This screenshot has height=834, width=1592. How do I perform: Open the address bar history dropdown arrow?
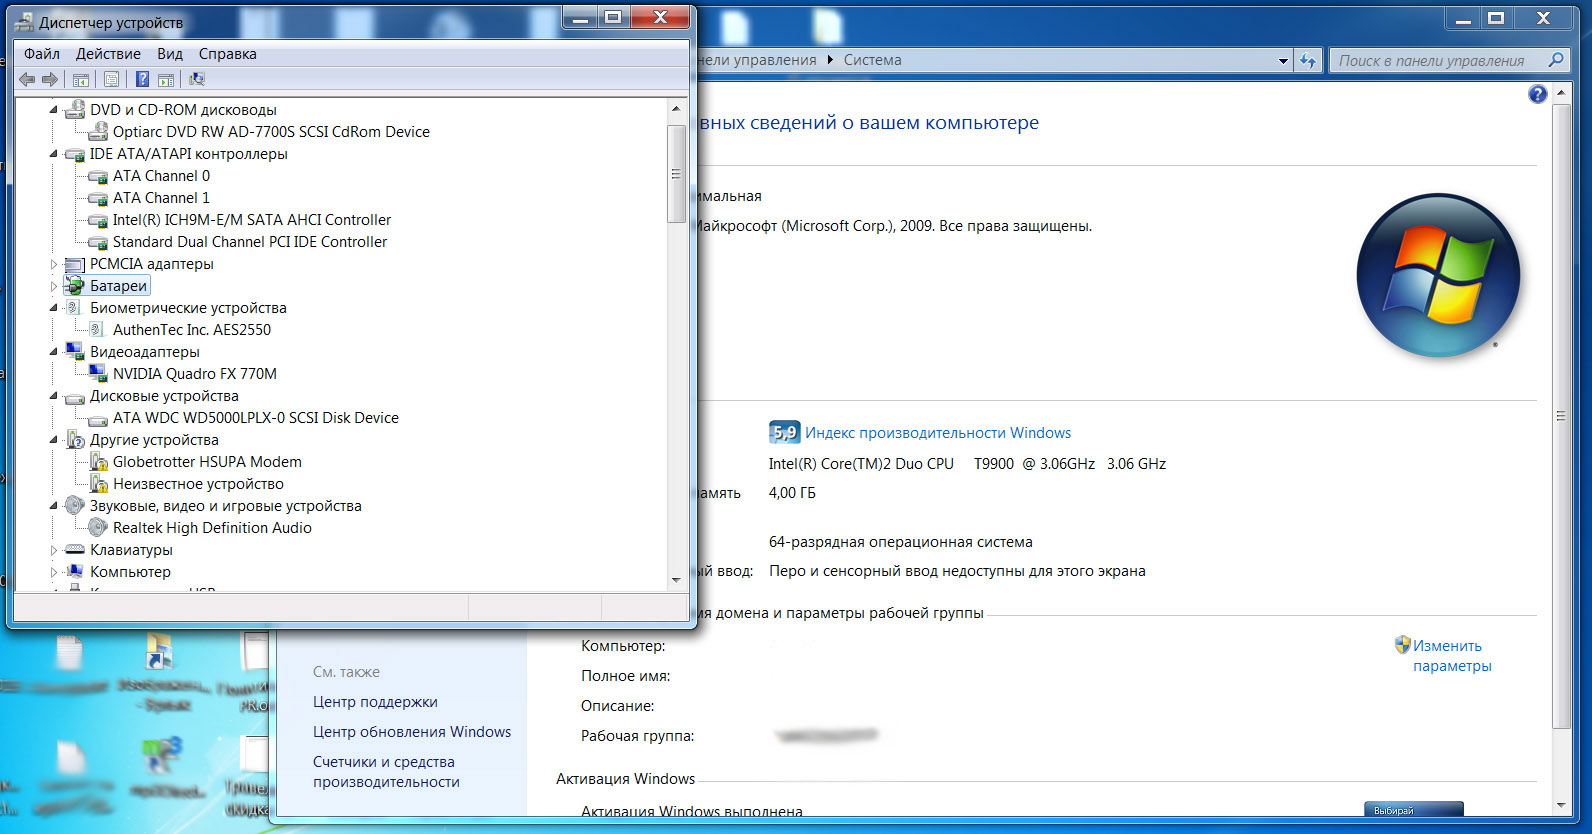[x=1283, y=61]
